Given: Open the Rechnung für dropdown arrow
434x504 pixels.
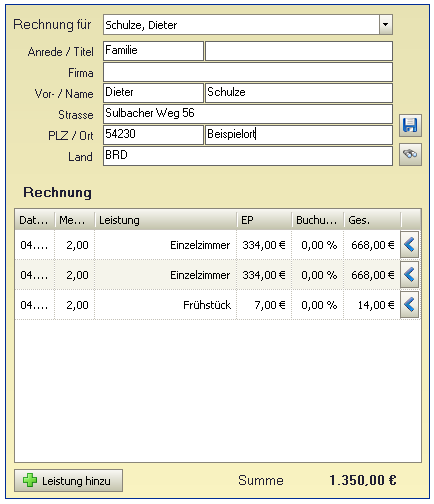Looking at the screenshot, I should click(x=386, y=24).
